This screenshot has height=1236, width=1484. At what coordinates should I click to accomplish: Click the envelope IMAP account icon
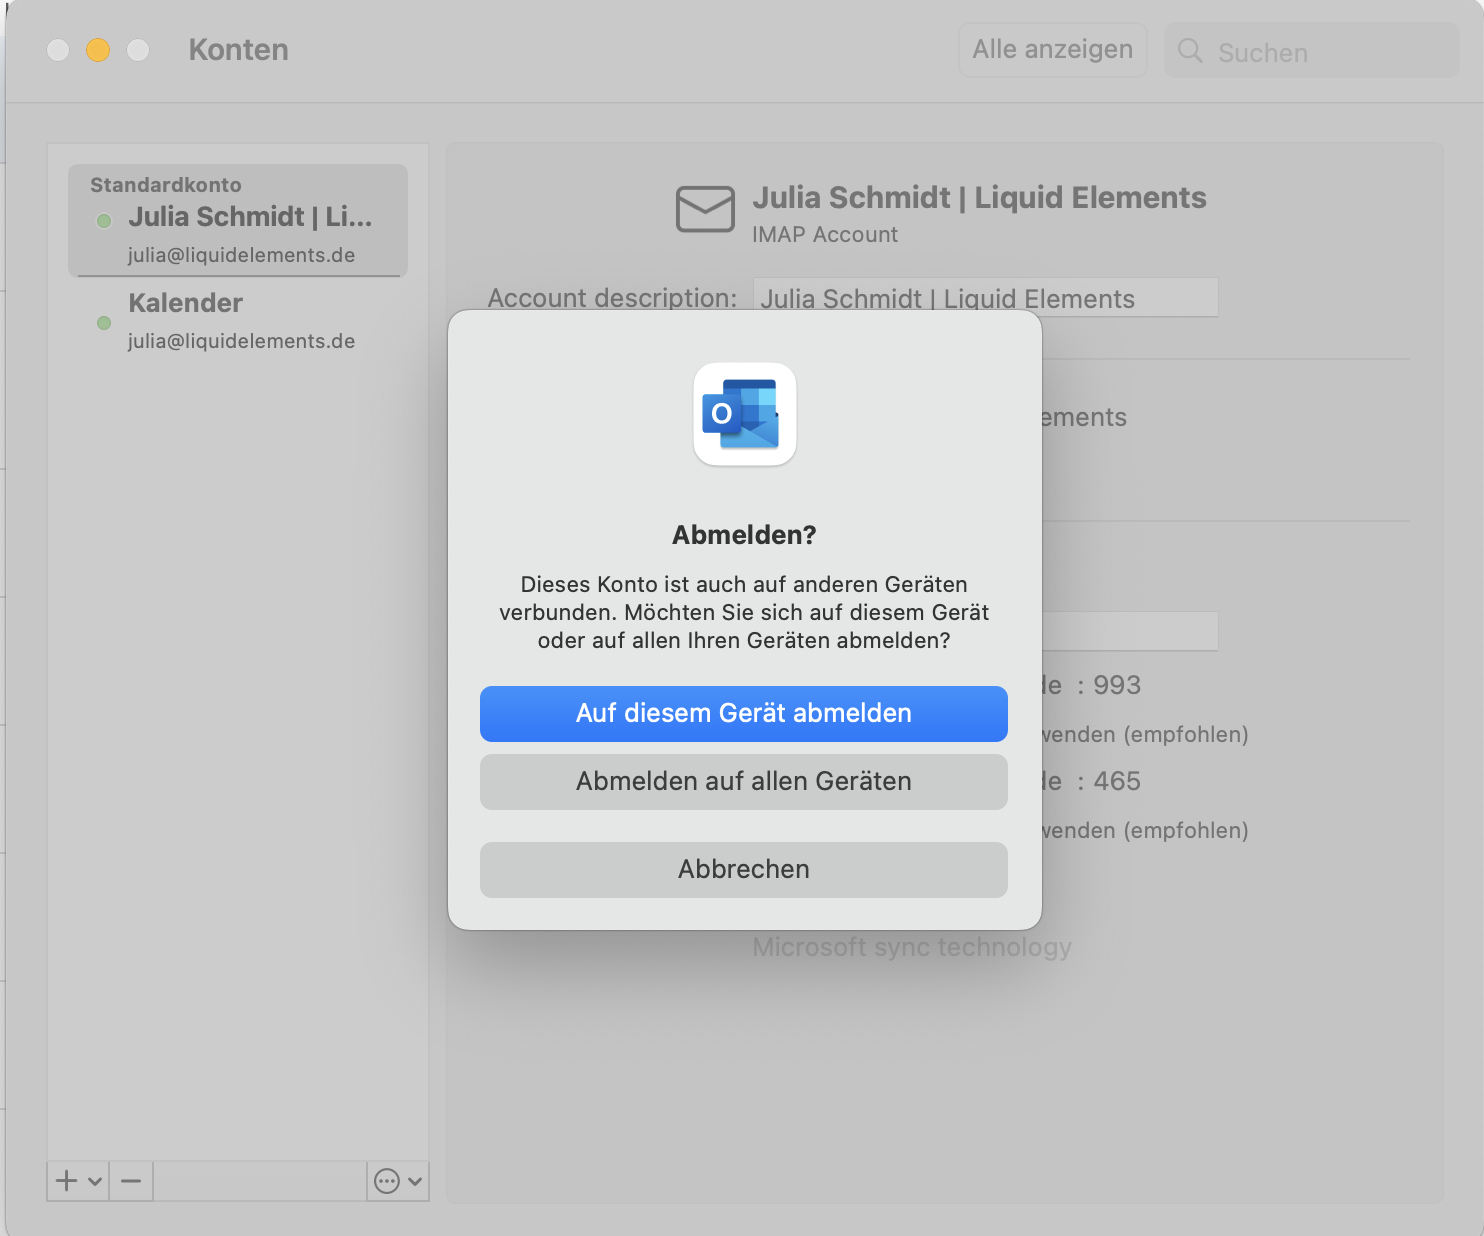(705, 209)
